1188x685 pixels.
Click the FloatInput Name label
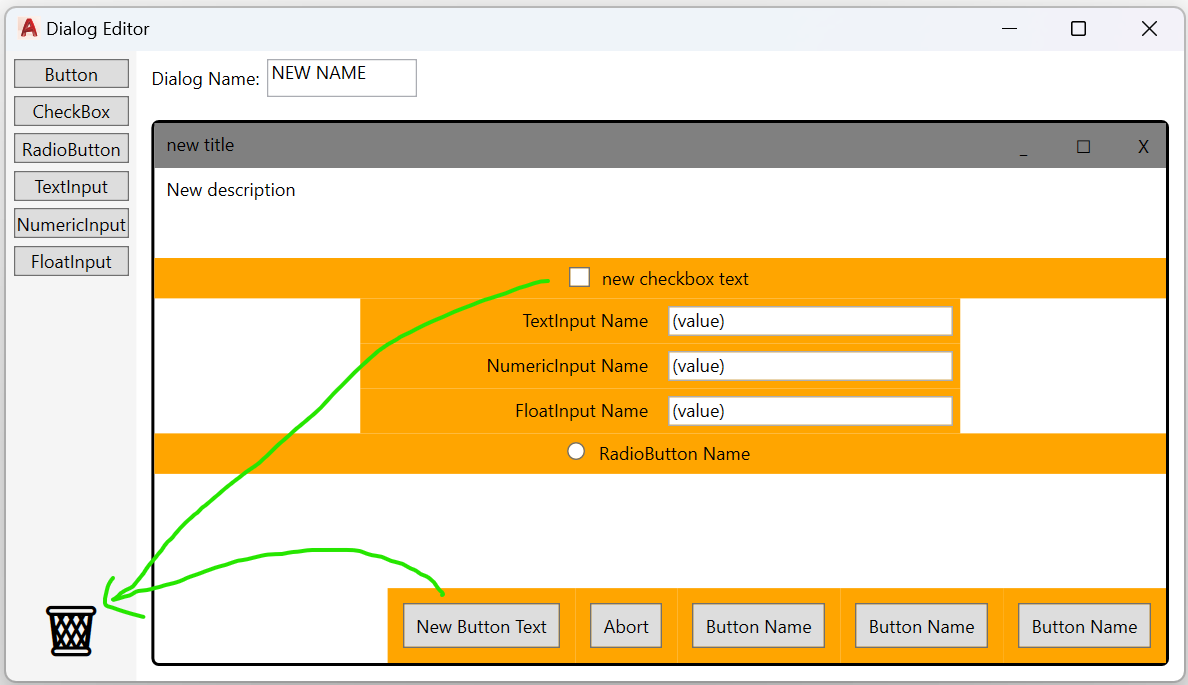(x=581, y=411)
